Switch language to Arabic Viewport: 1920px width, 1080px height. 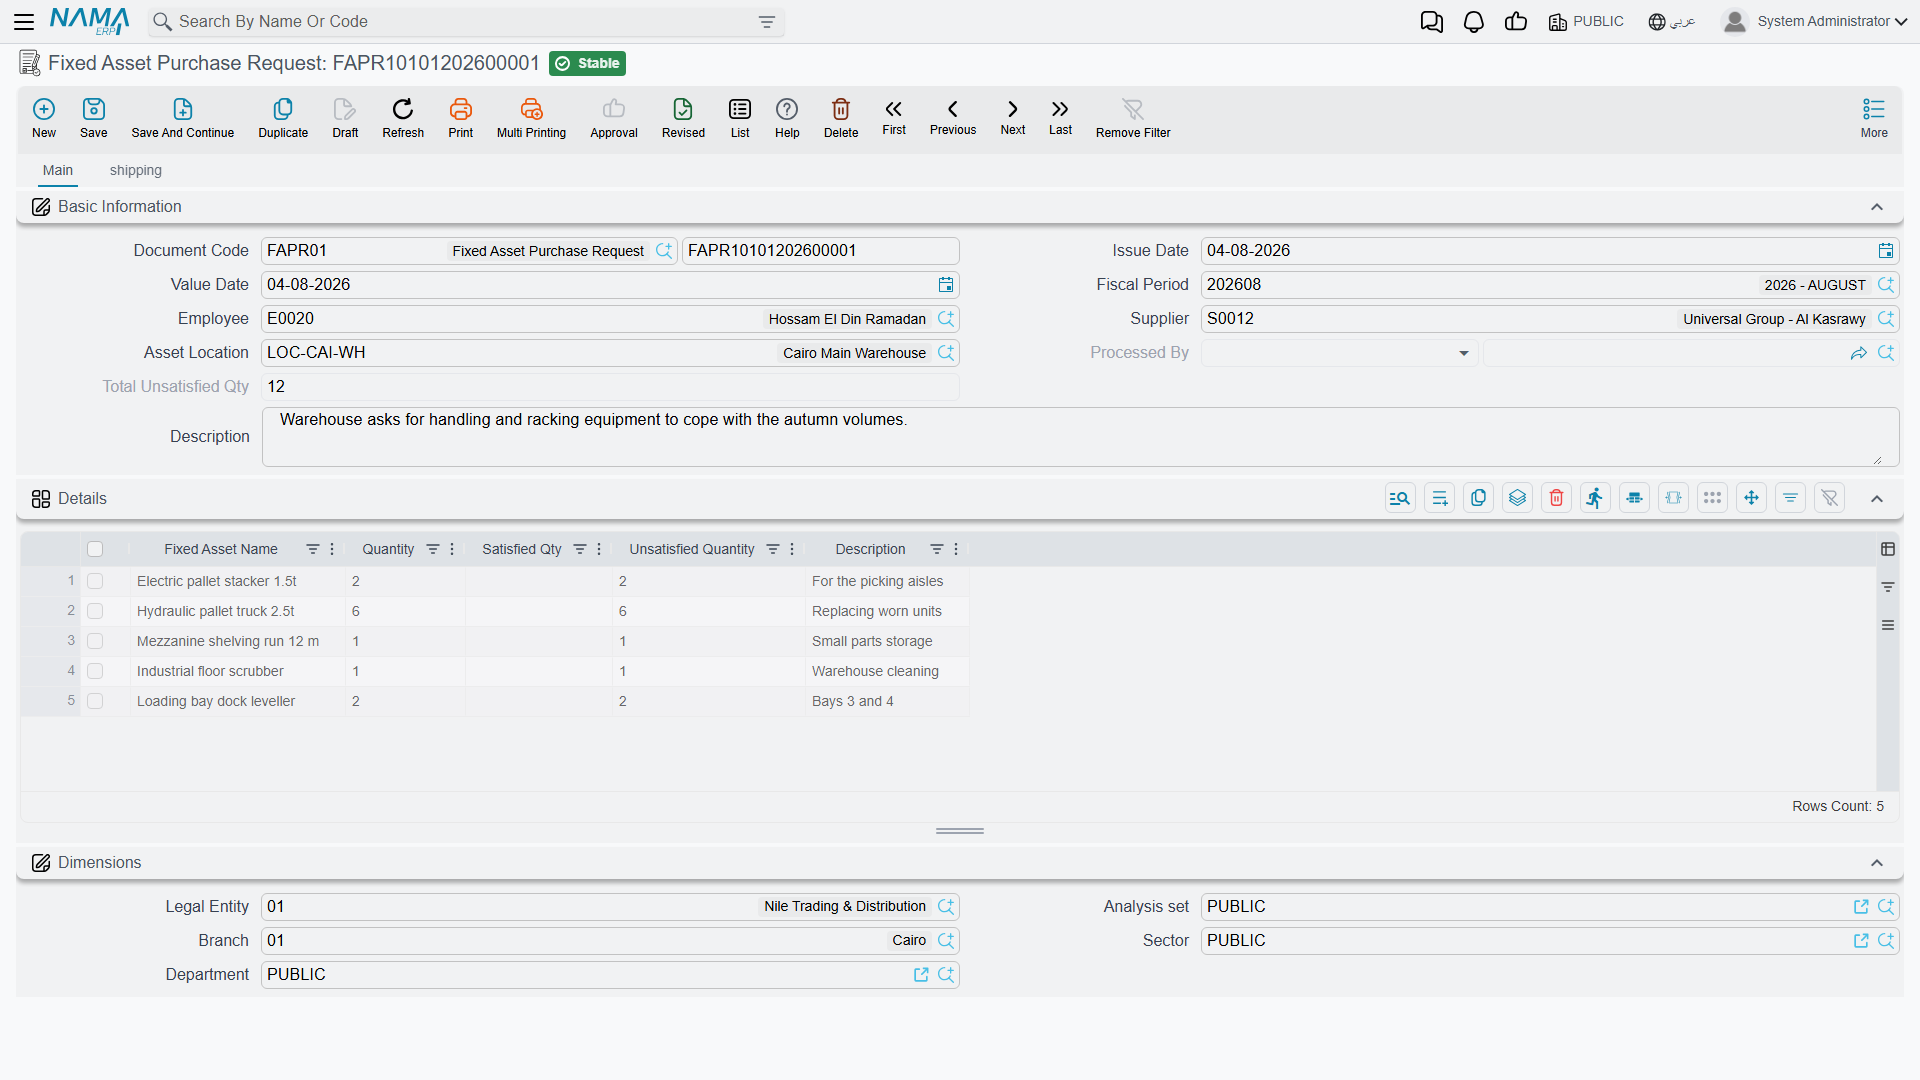tap(1672, 21)
